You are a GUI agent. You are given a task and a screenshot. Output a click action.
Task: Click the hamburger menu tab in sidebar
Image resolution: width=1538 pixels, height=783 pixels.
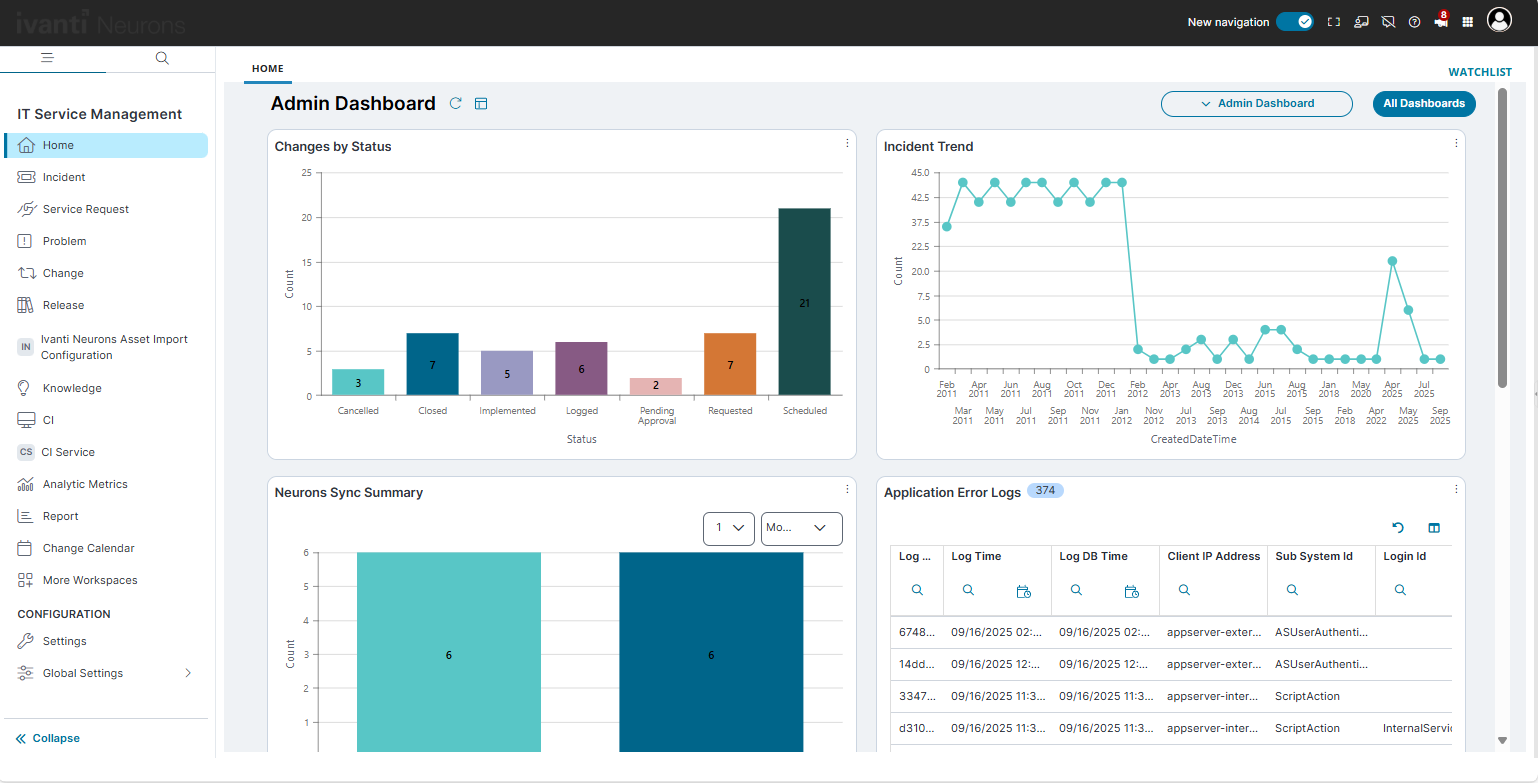47,58
